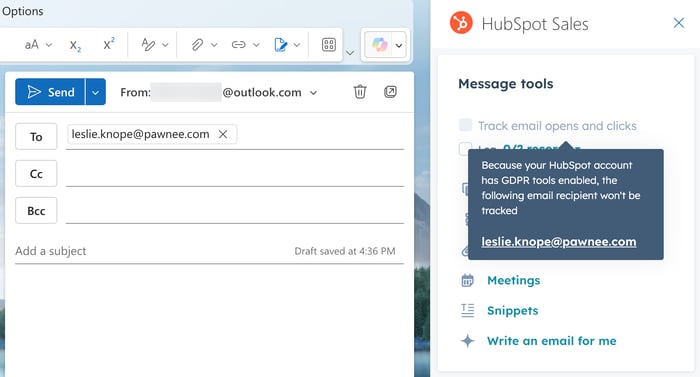
Task: Open the Send options dropdown
Action: [x=96, y=92]
